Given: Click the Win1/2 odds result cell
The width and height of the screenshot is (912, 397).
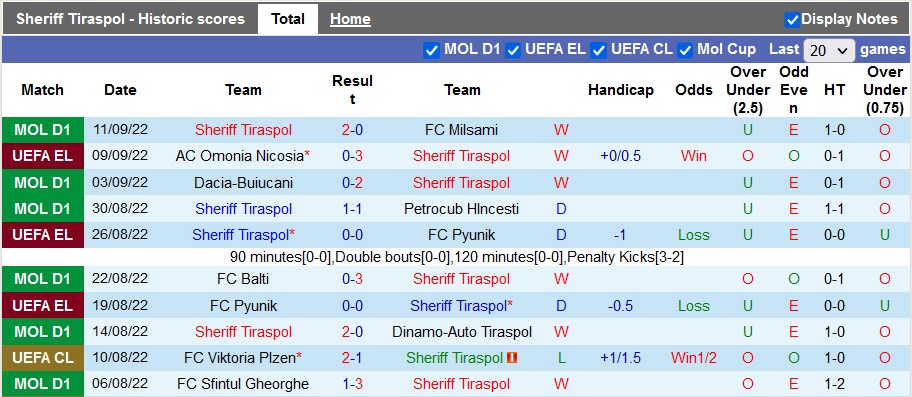Looking at the screenshot, I should 694,358.
